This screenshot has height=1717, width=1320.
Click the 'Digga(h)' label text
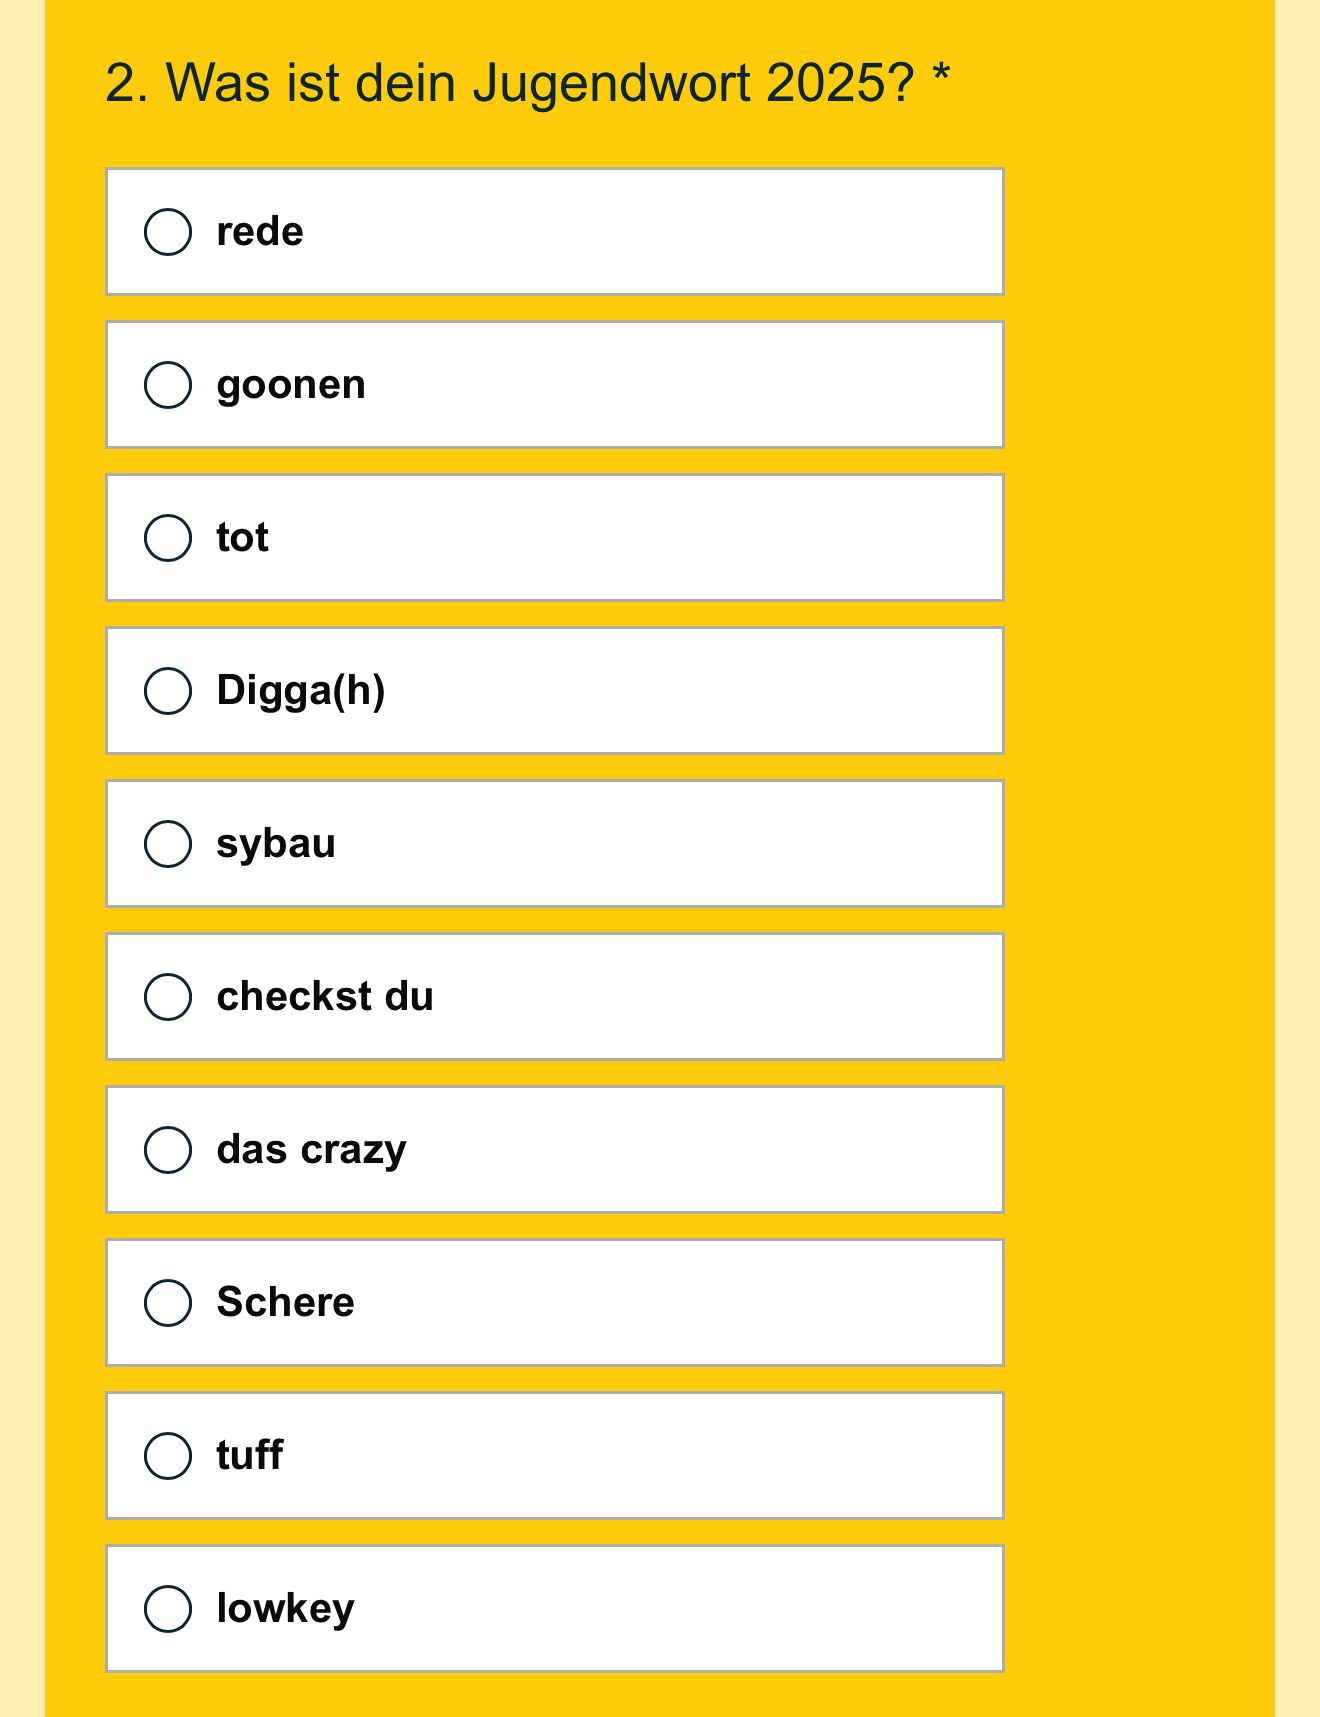coord(301,691)
